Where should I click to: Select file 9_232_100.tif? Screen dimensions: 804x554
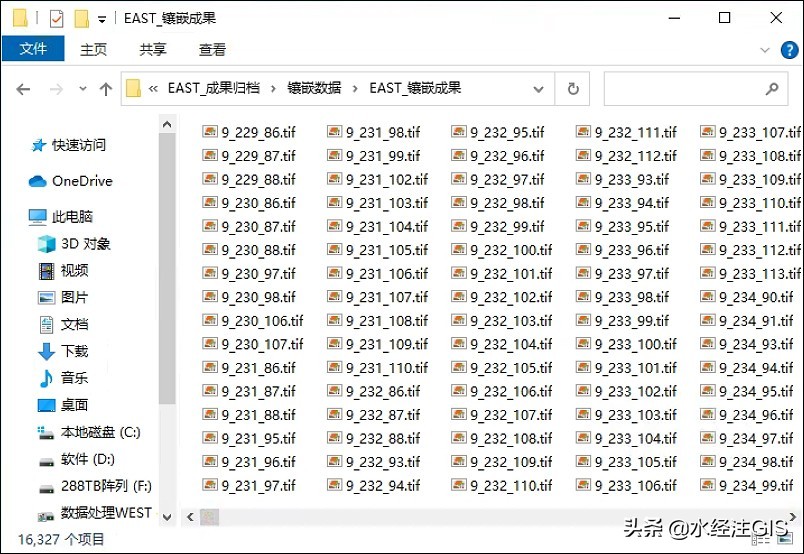(502, 250)
